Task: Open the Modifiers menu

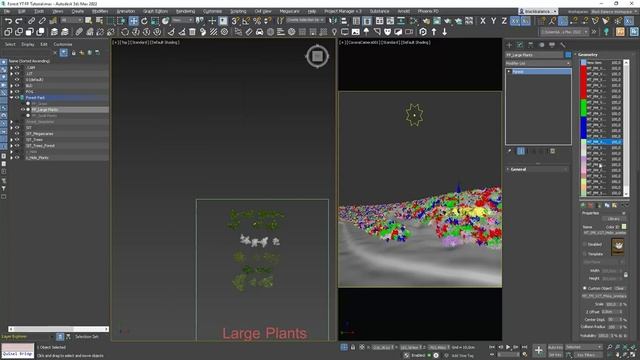Action: [100, 11]
